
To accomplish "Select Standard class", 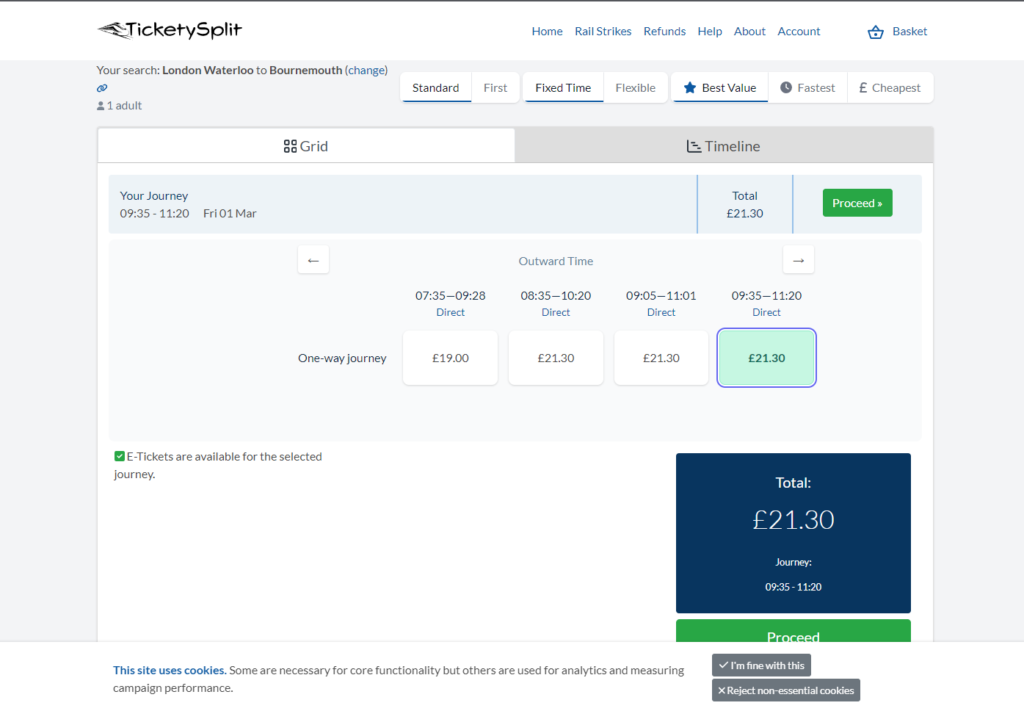I will pos(436,87).
